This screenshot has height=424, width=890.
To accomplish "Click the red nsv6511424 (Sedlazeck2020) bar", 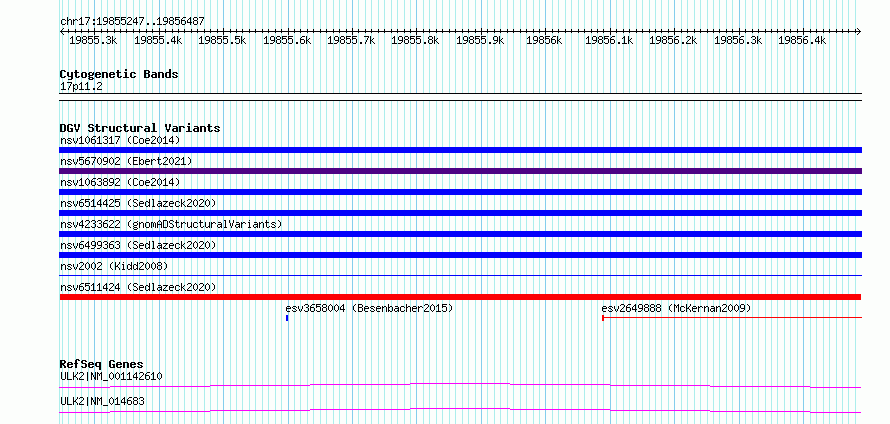I will point(460,297).
